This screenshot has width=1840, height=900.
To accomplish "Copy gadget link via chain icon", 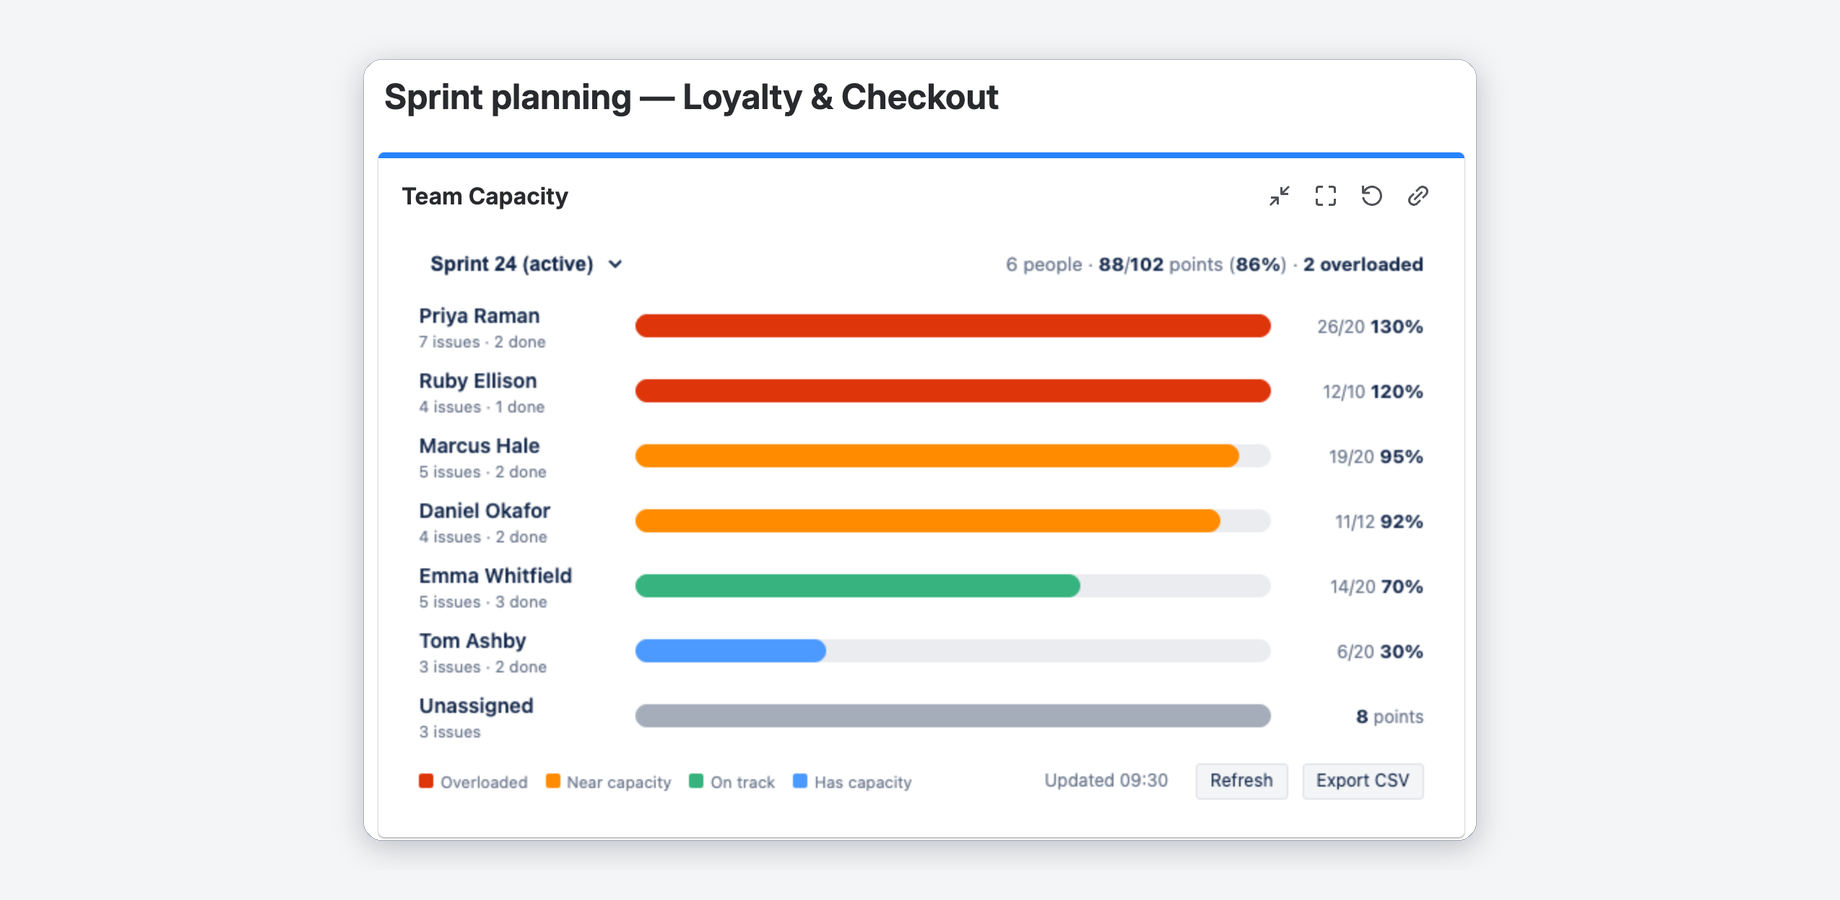I will pyautogui.click(x=1418, y=196).
